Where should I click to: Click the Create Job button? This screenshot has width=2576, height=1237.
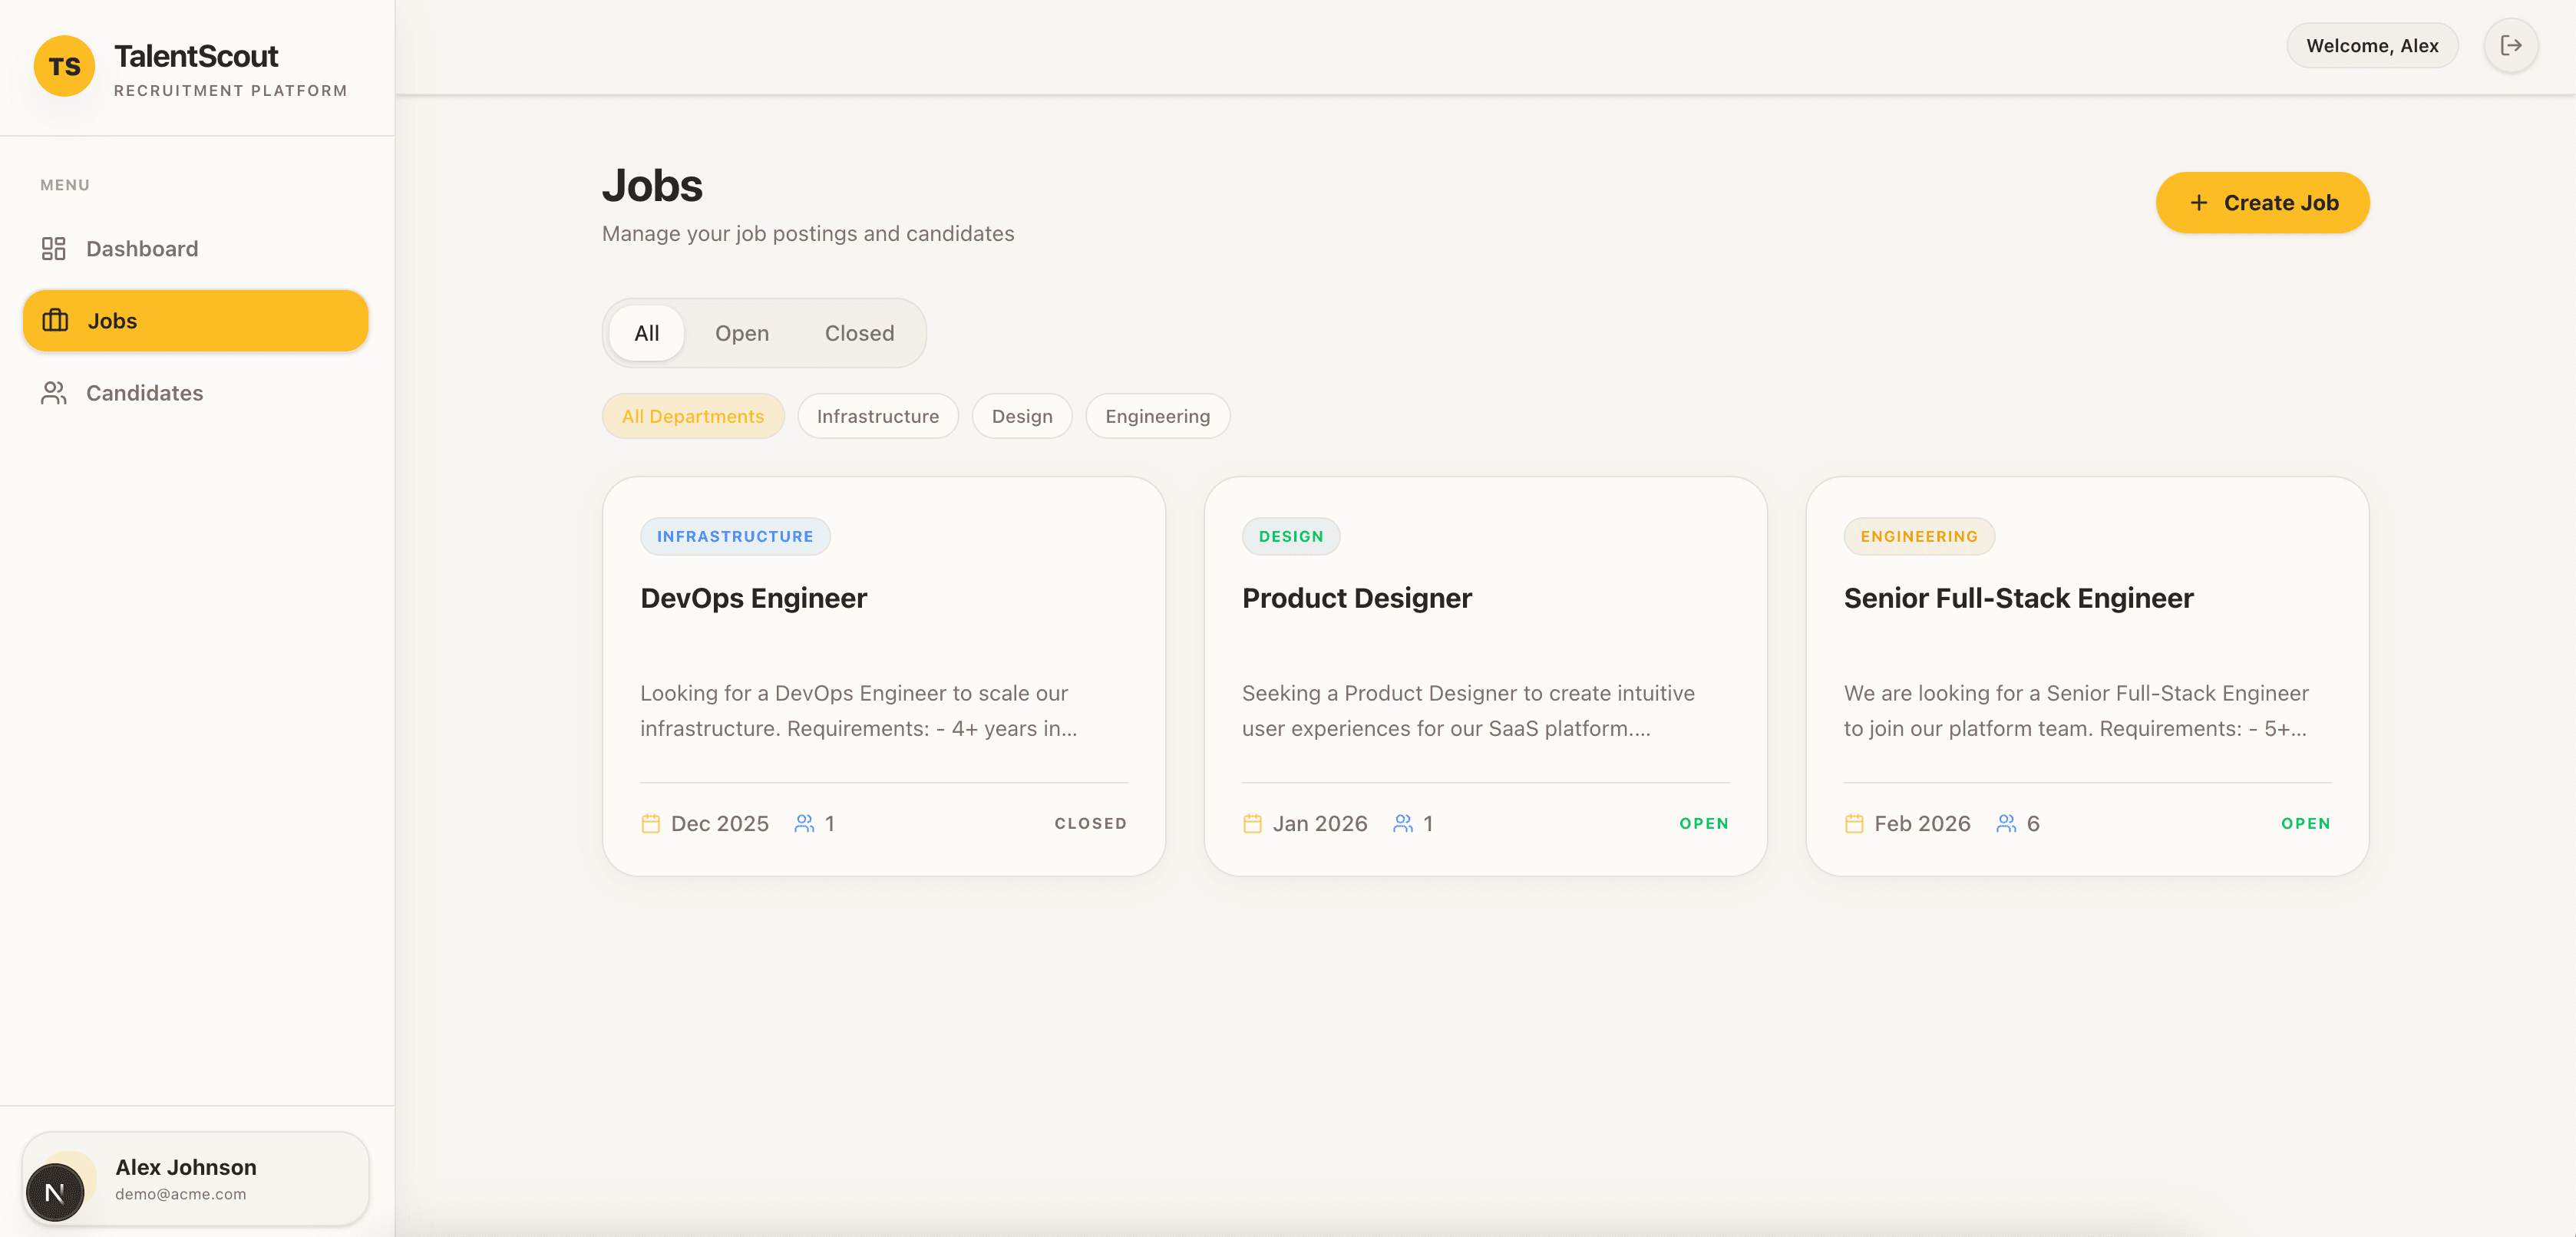[2262, 202]
